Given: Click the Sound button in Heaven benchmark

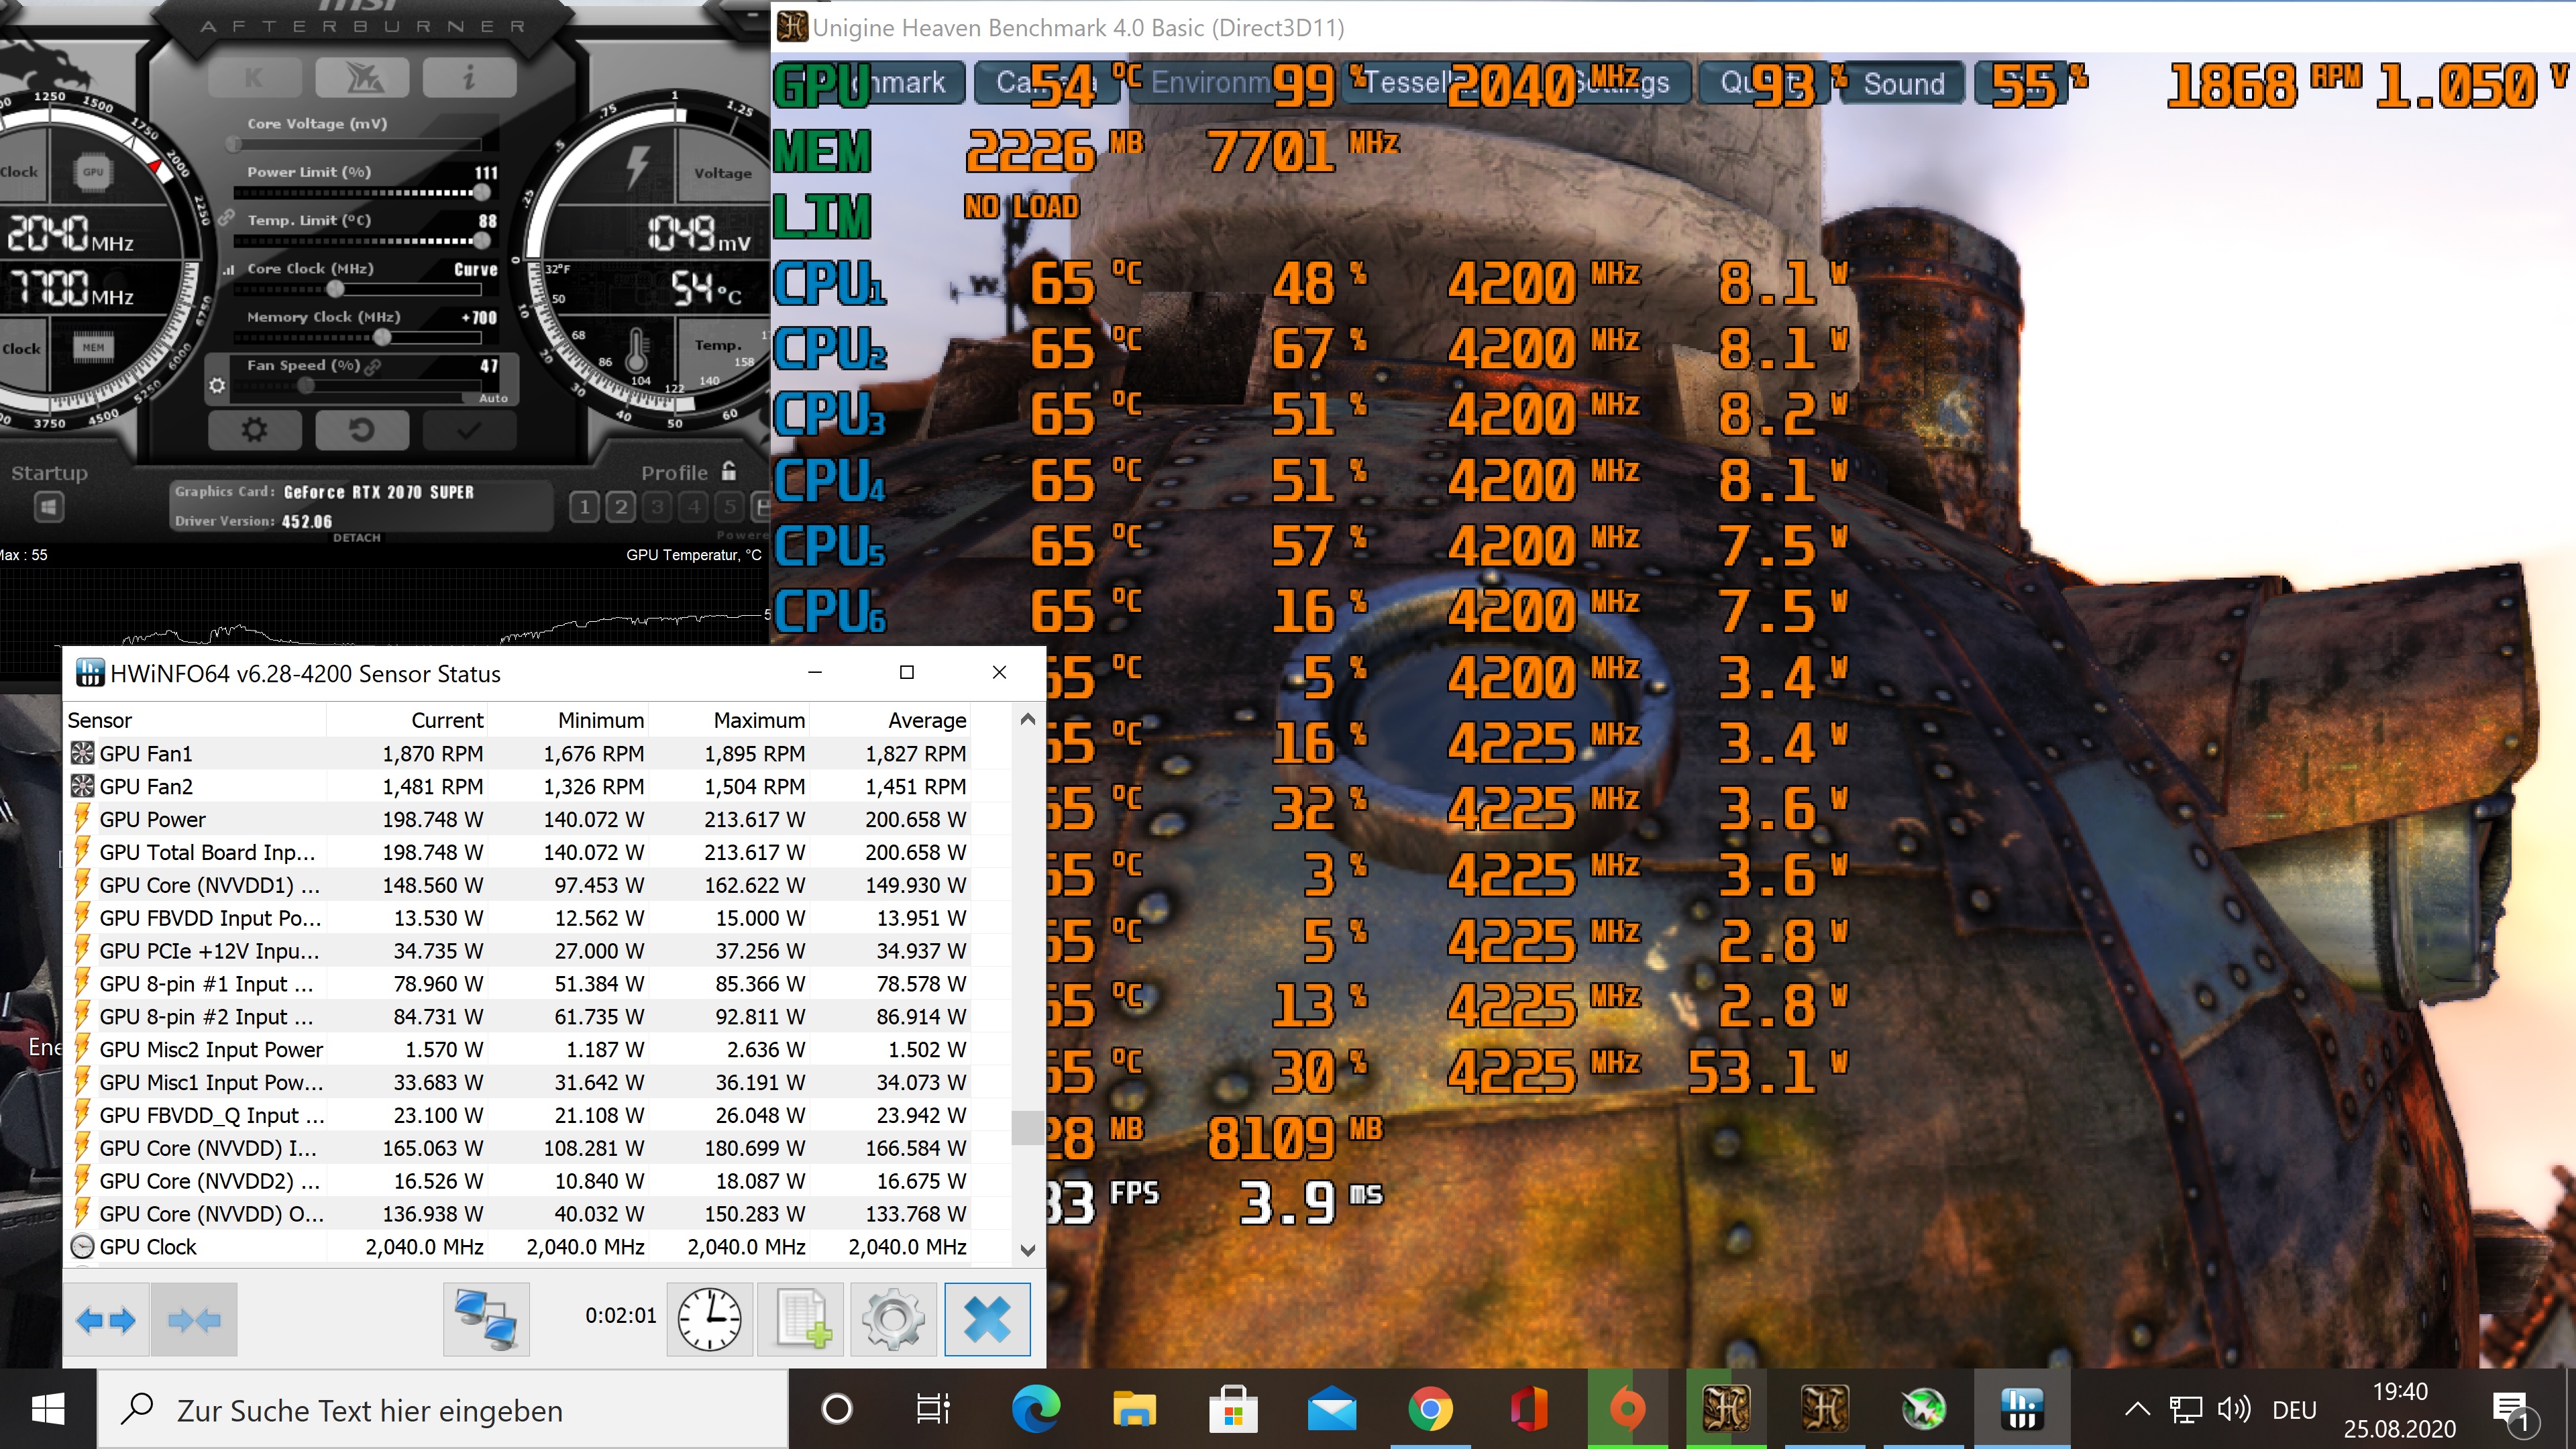Looking at the screenshot, I should 1904,83.
